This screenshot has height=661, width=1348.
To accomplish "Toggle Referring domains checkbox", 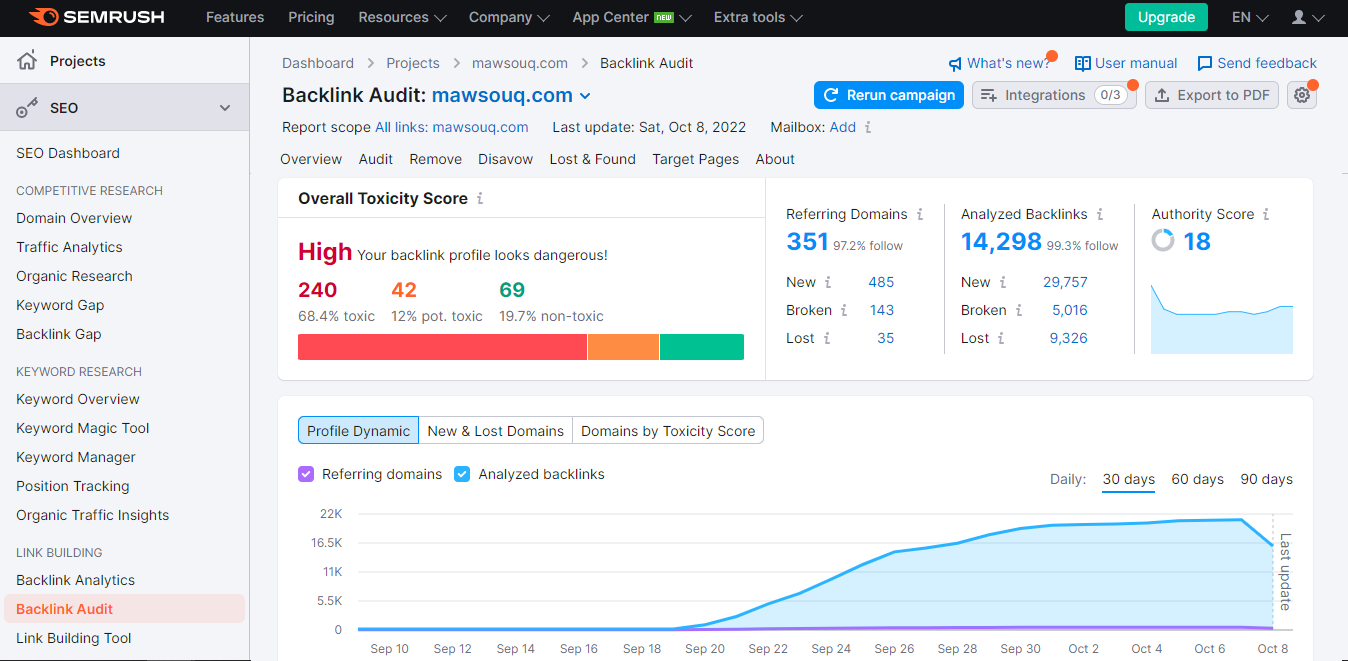I will point(306,474).
